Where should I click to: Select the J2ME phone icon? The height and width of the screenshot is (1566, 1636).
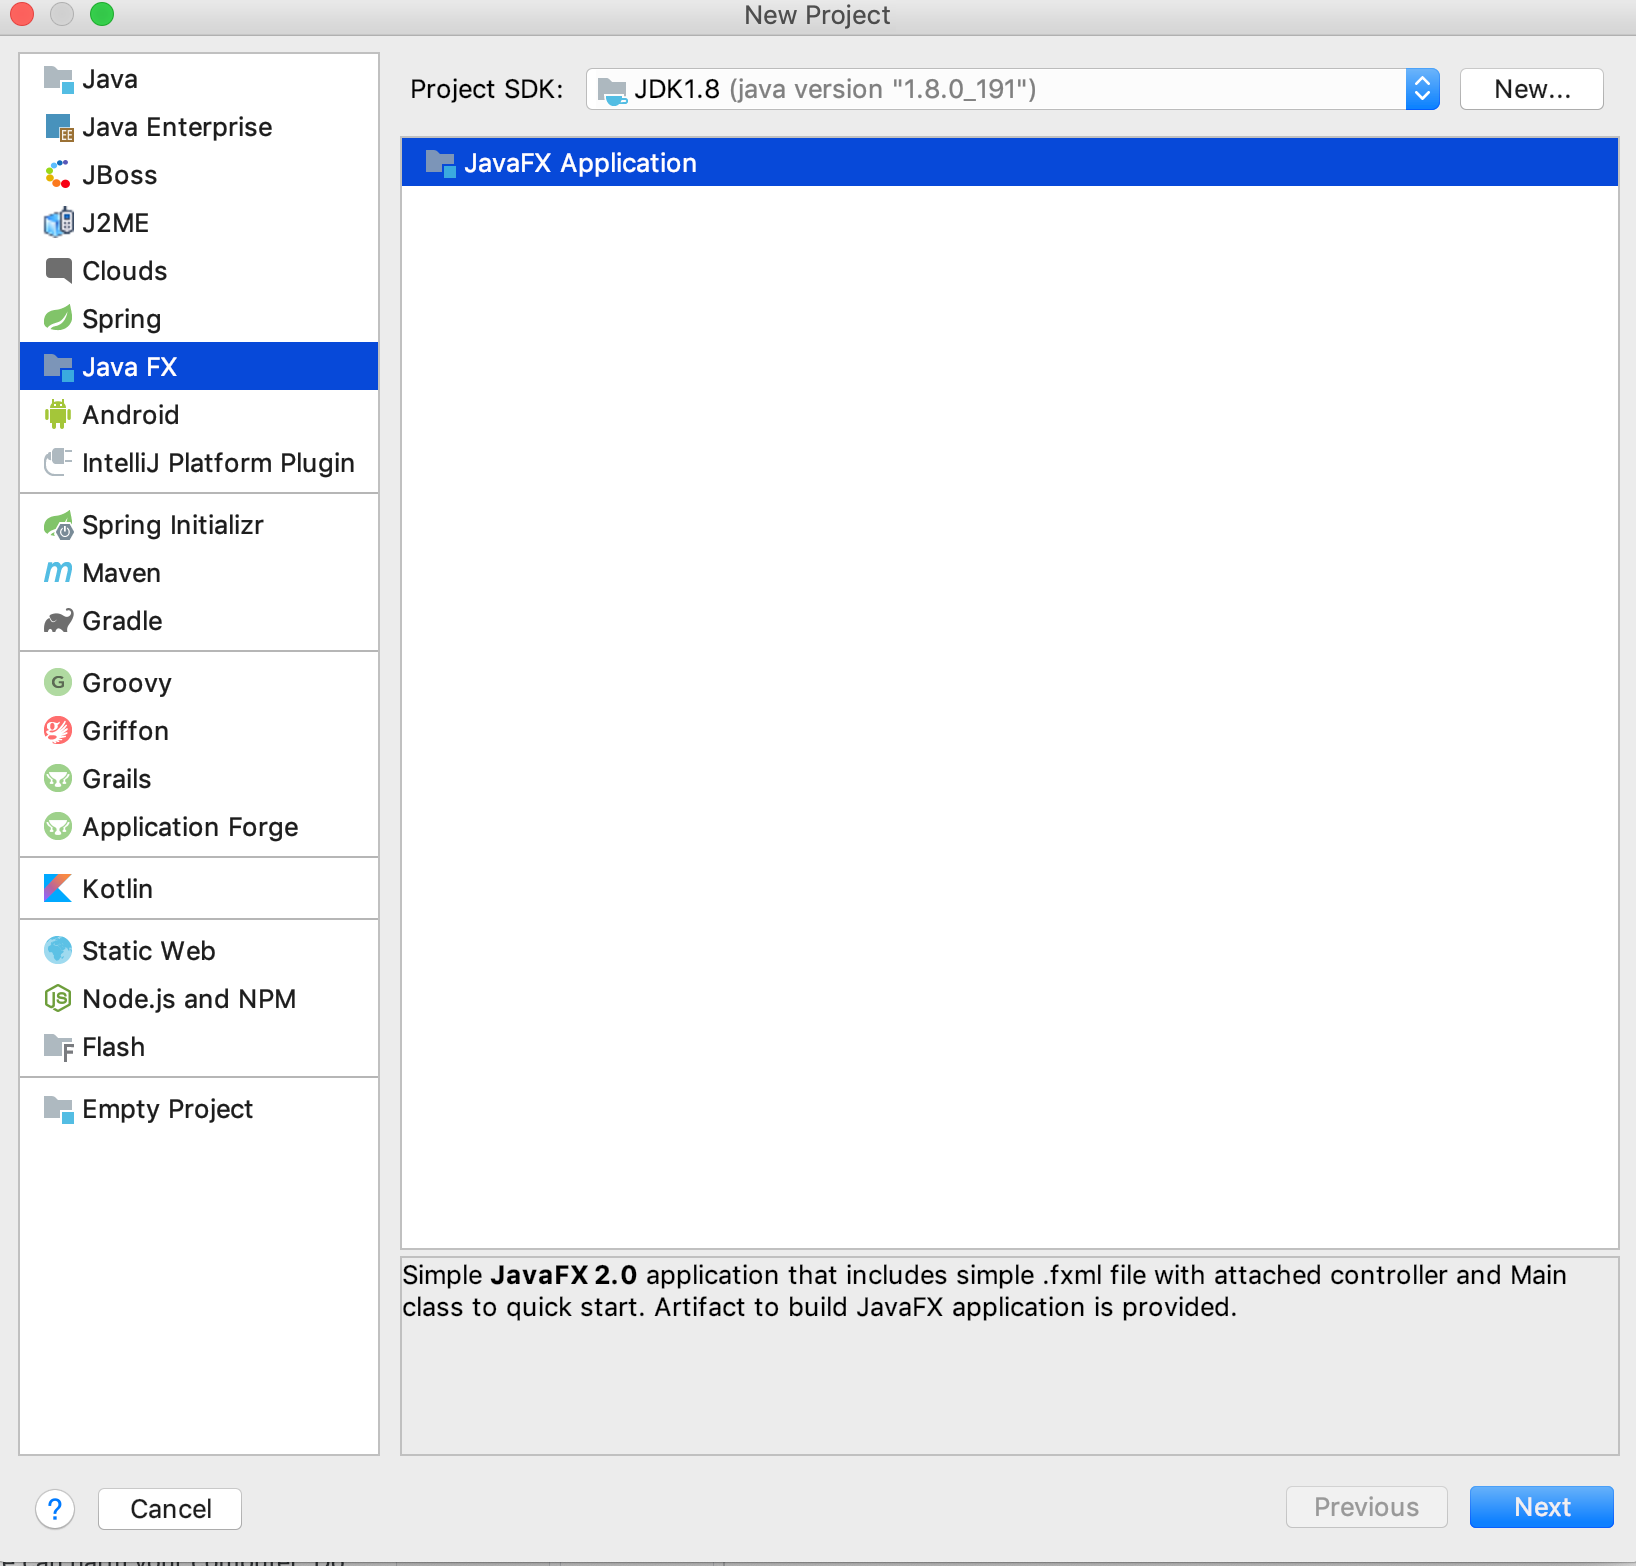(x=58, y=222)
